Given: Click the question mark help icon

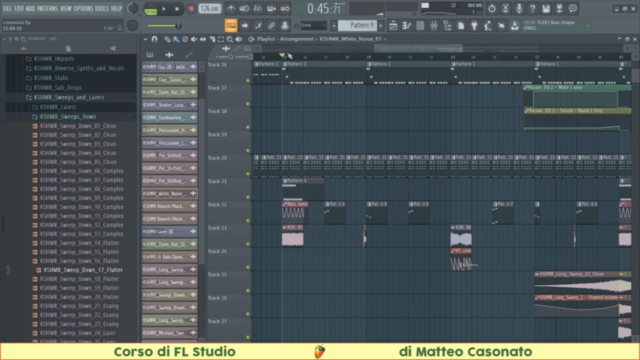Looking at the screenshot, I should [x=532, y=9].
